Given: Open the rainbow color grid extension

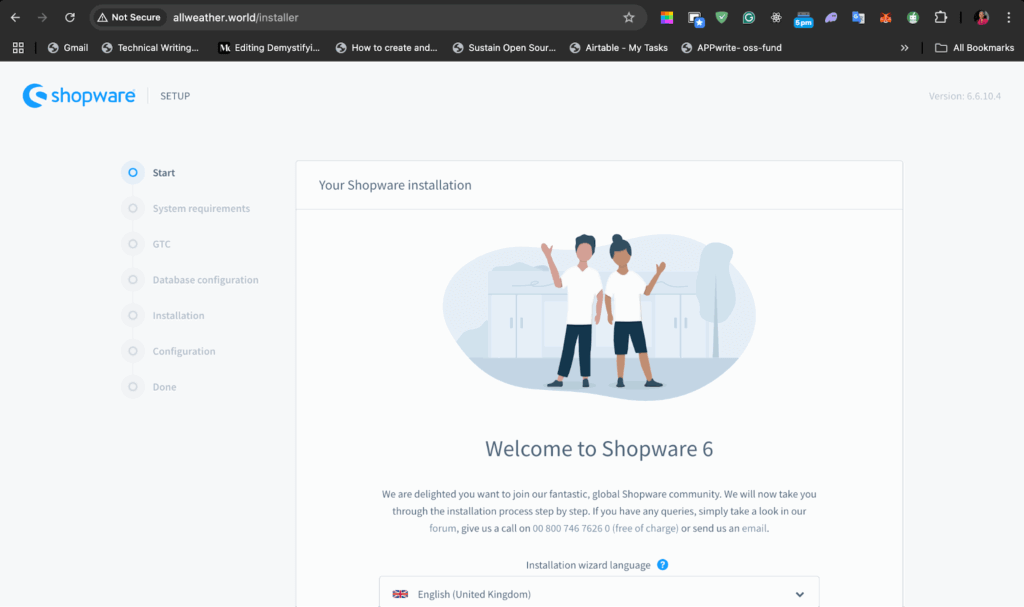Looking at the screenshot, I should point(667,18).
